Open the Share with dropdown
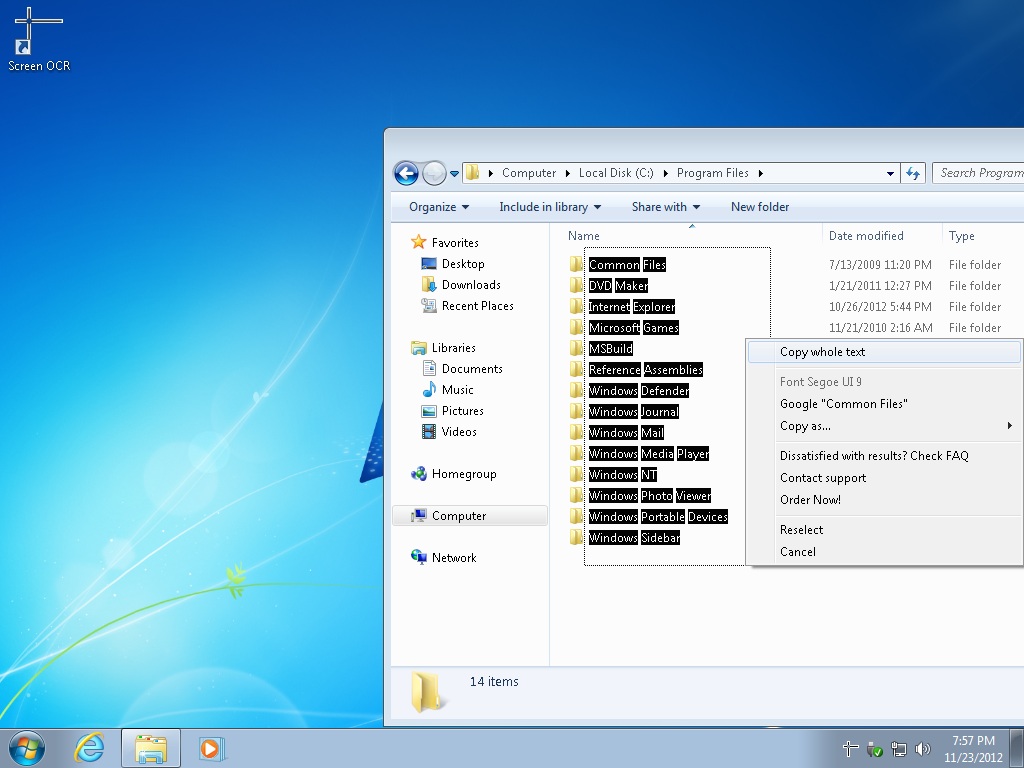Viewport: 1024px width, 768px height. [664, 207]
